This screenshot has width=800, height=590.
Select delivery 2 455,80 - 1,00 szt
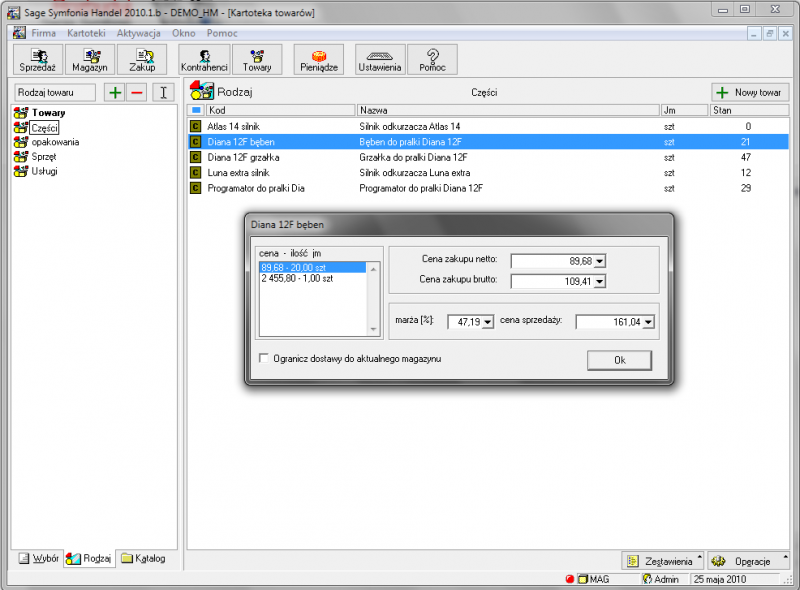click(312, 279)
